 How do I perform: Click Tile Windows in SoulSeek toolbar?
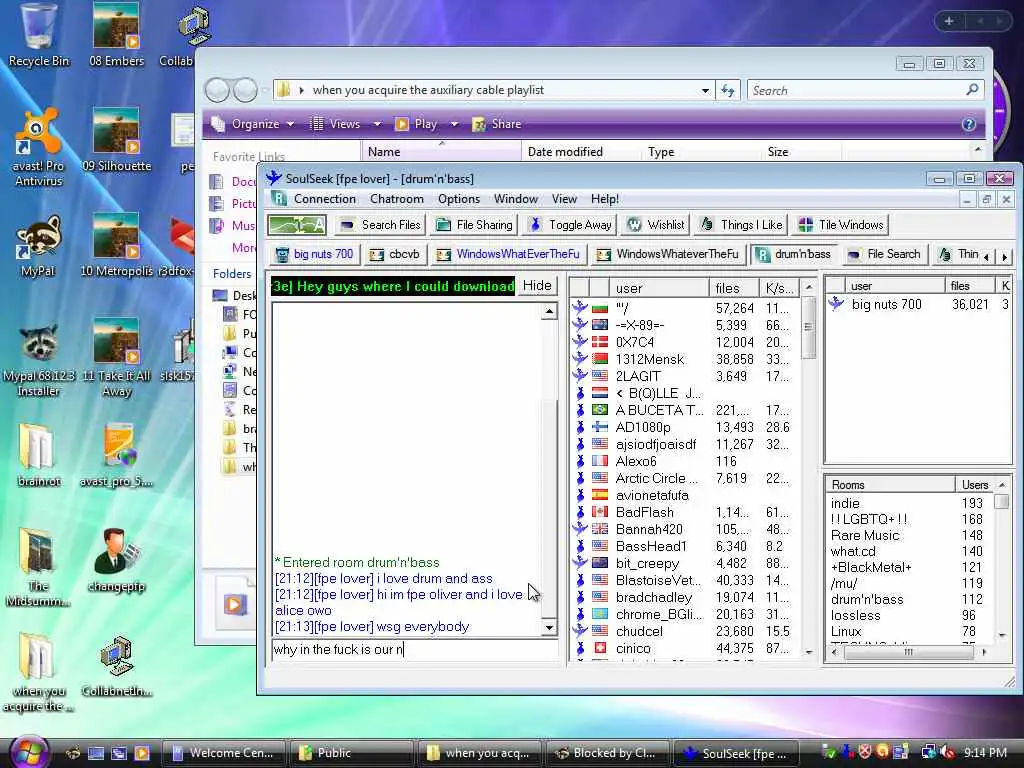(841, 225)
